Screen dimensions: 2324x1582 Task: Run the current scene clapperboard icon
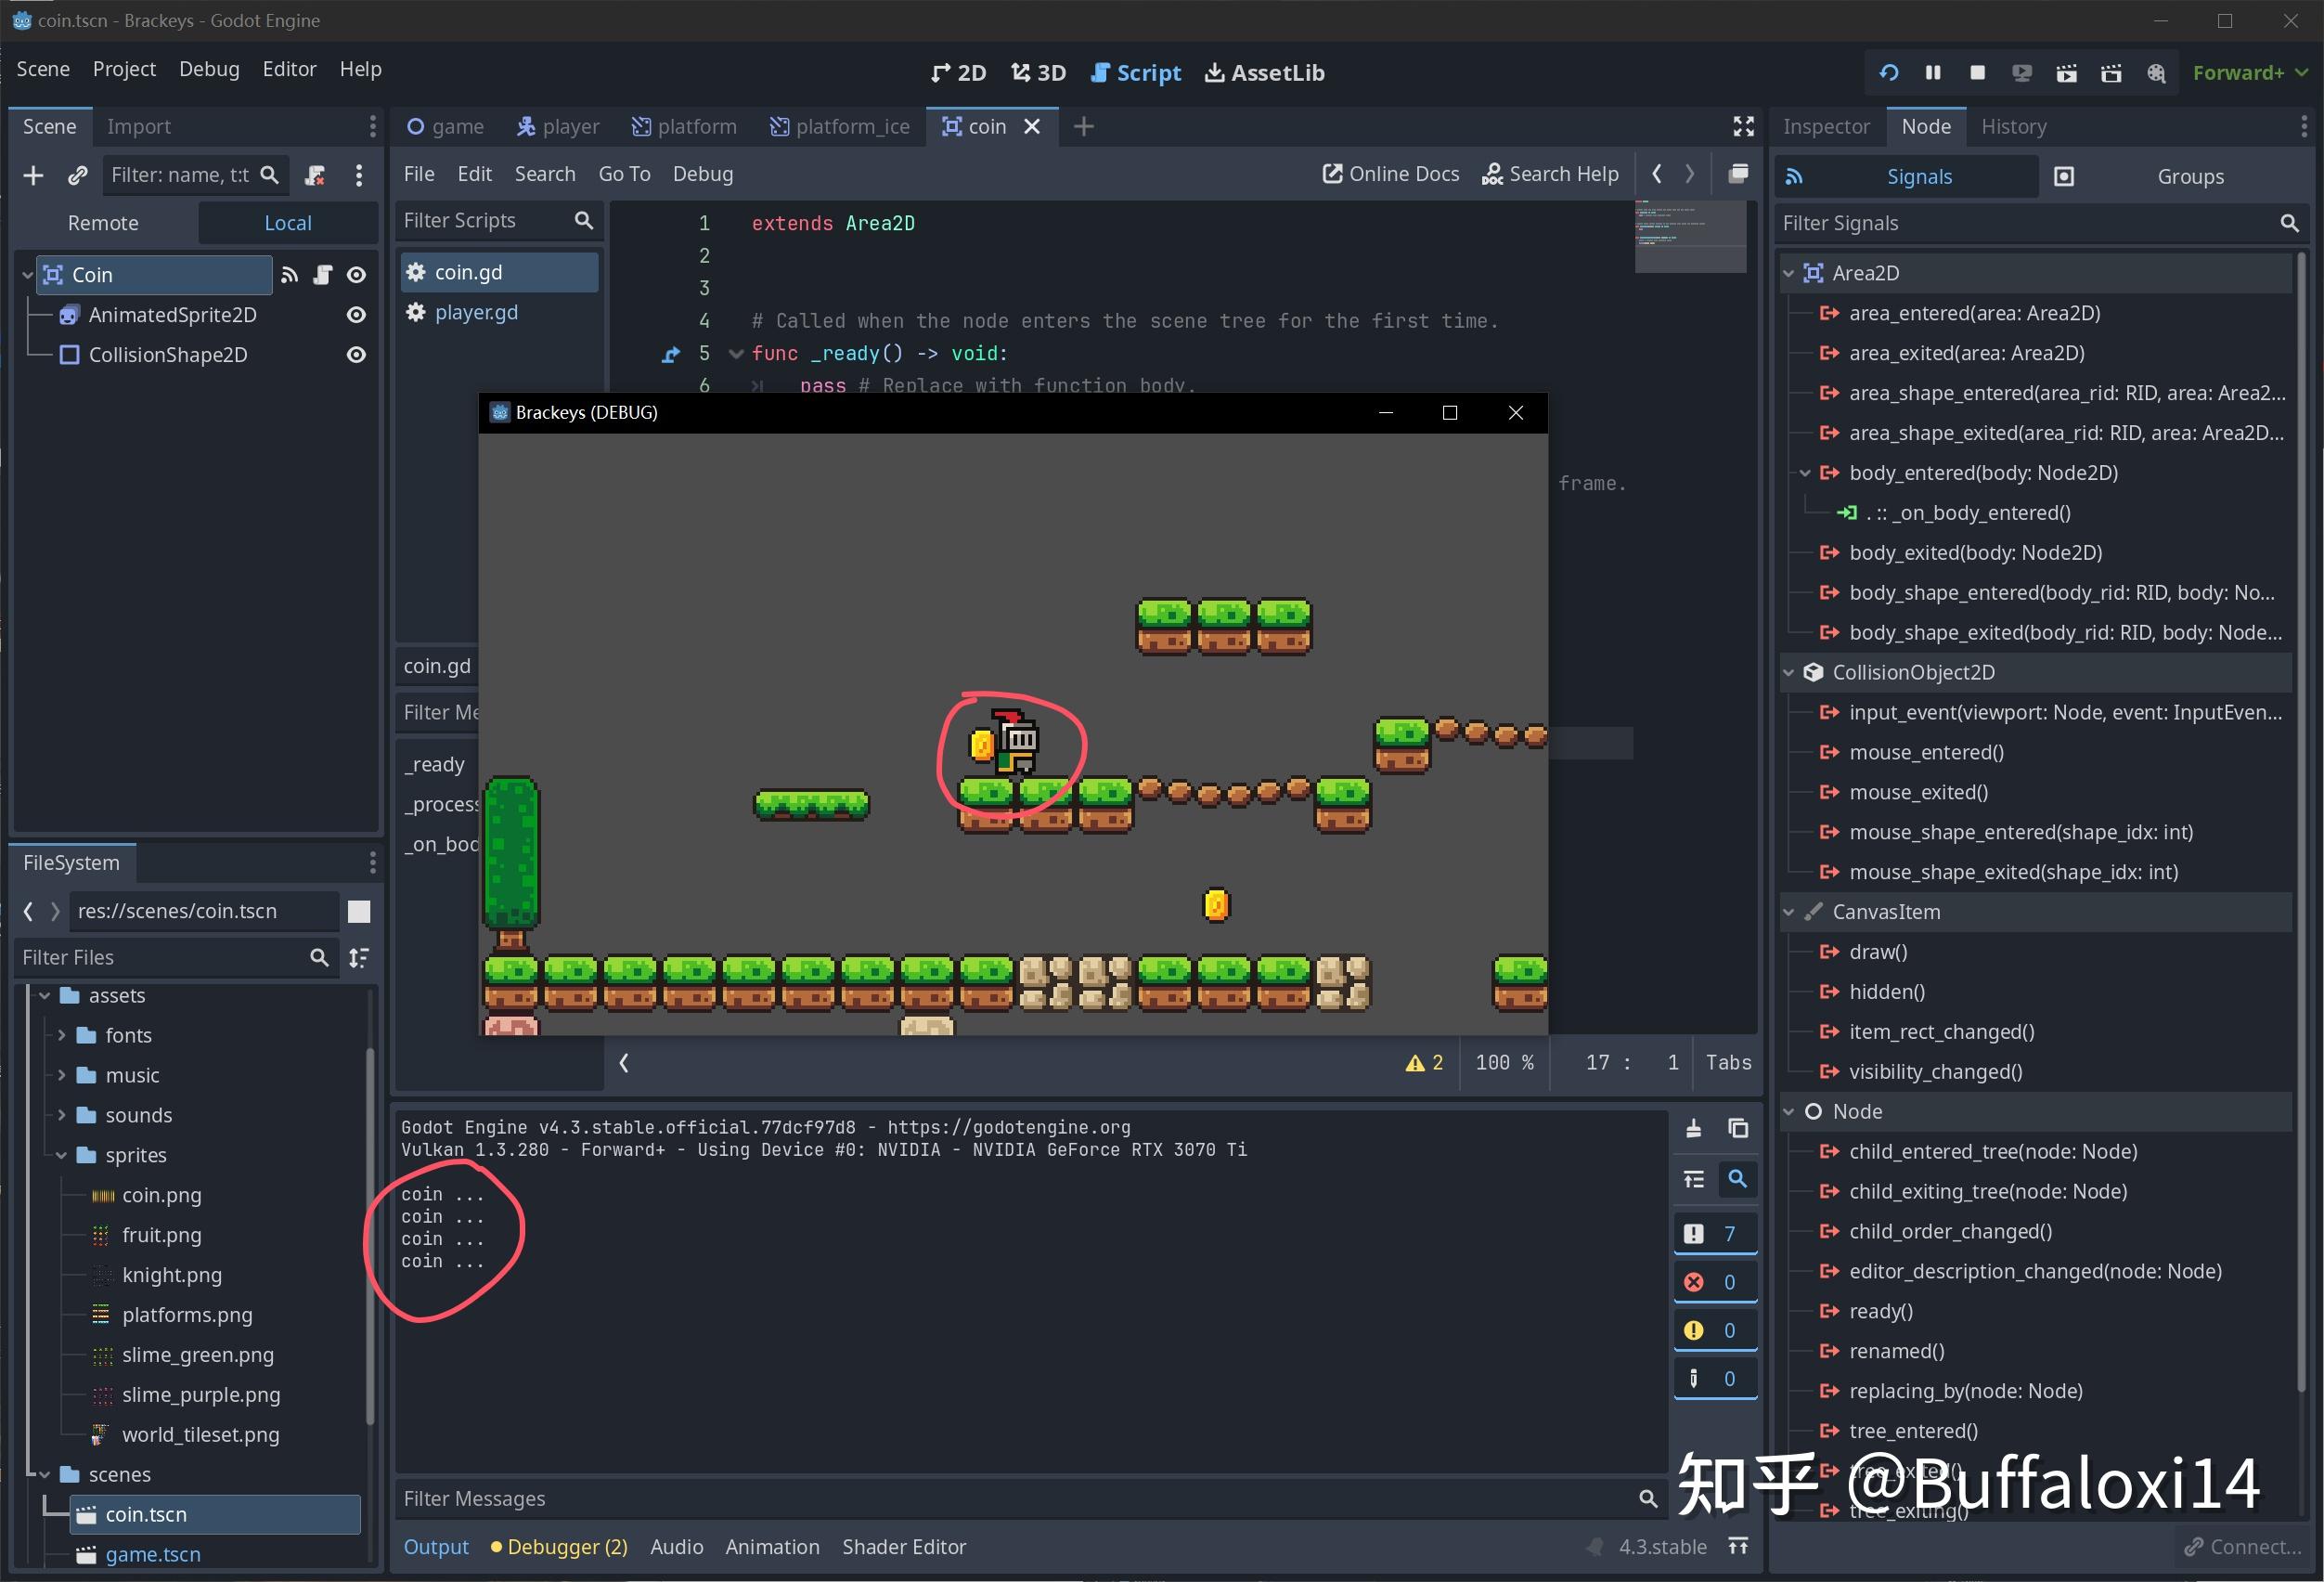2066,73
